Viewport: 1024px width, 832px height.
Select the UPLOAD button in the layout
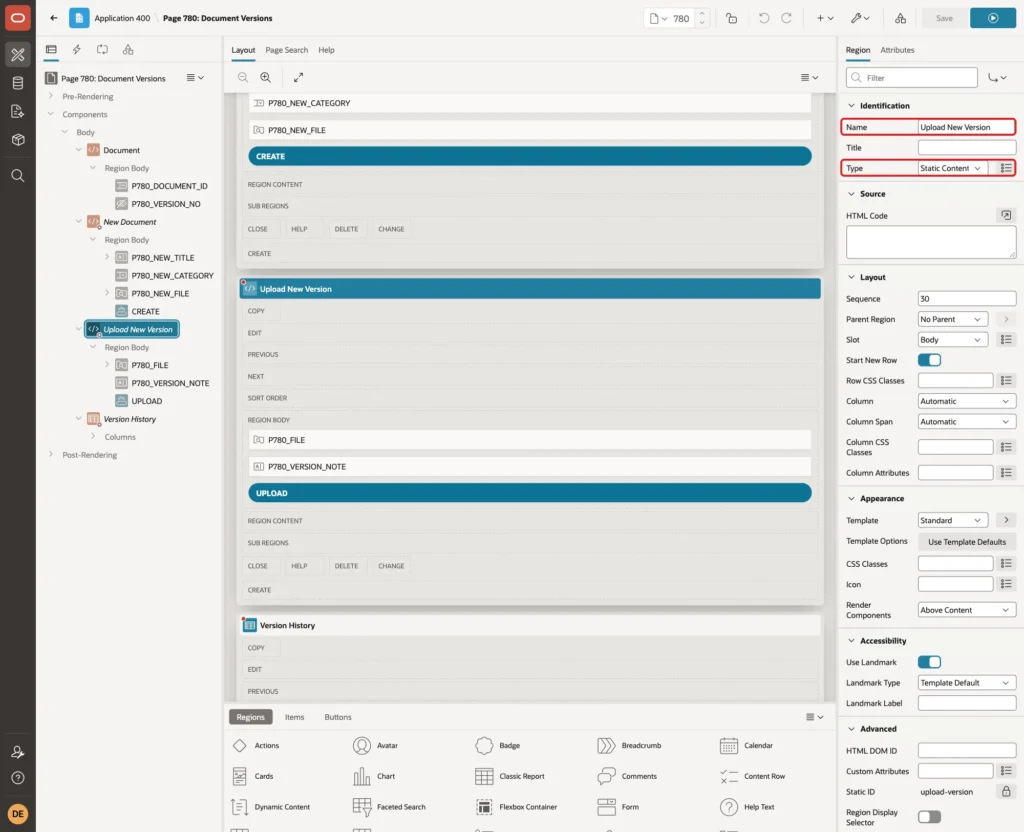(530, 493)
